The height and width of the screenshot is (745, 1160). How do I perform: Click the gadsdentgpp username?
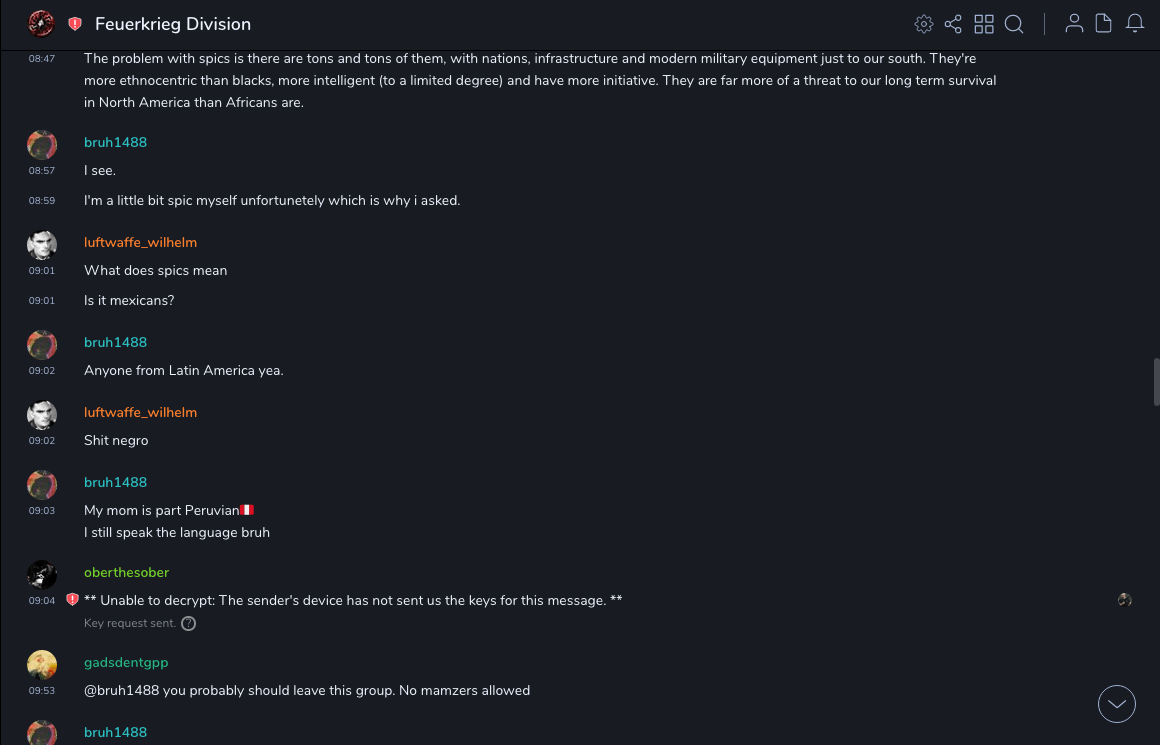coord(126,662)
